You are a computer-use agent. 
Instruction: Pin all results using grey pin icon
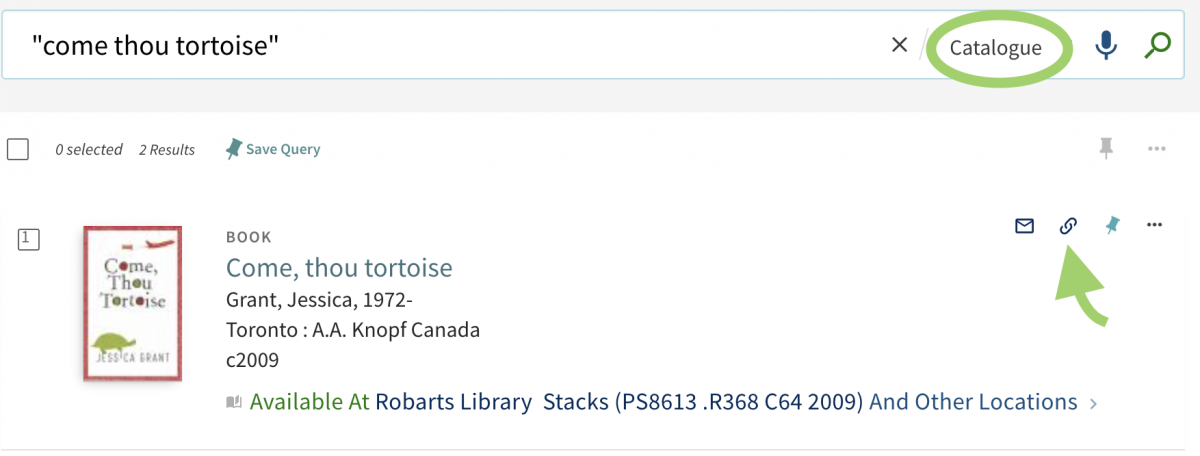coord(1106,149)
